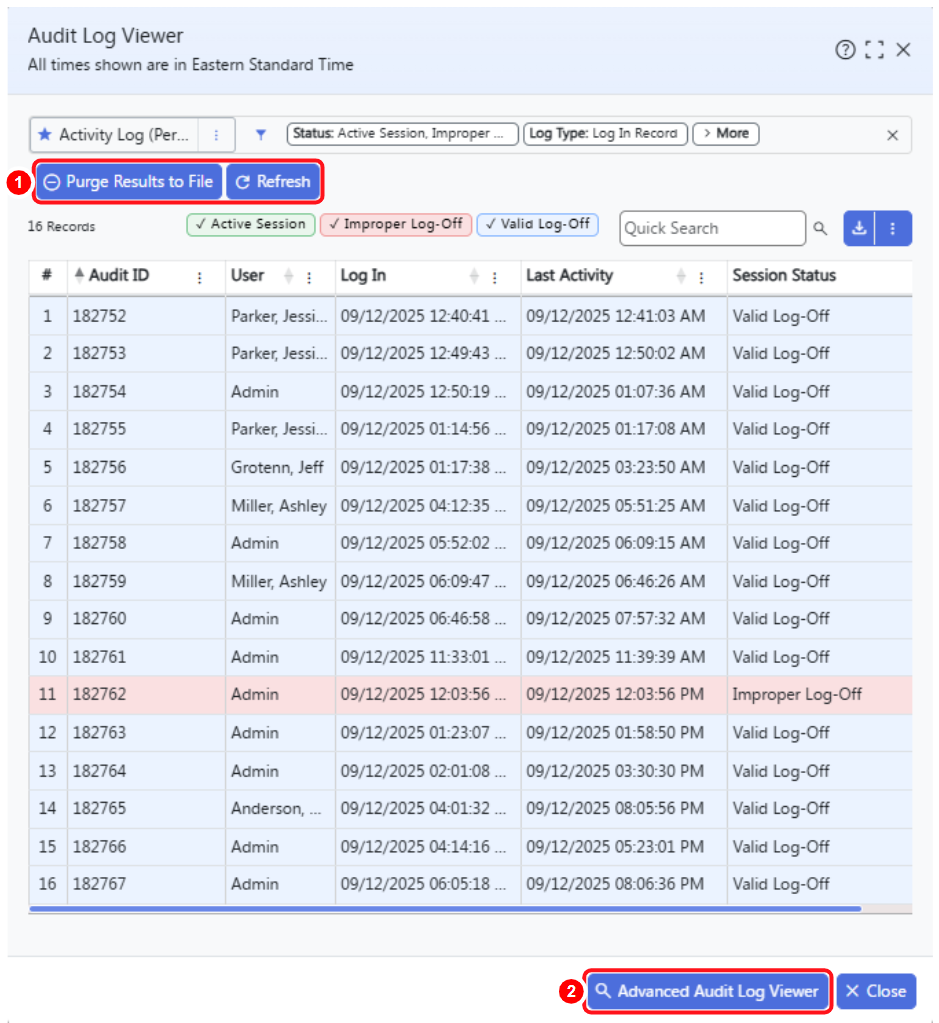Click the download export icon
This screenshot has height=1023, width=939.
pos(859,228)
